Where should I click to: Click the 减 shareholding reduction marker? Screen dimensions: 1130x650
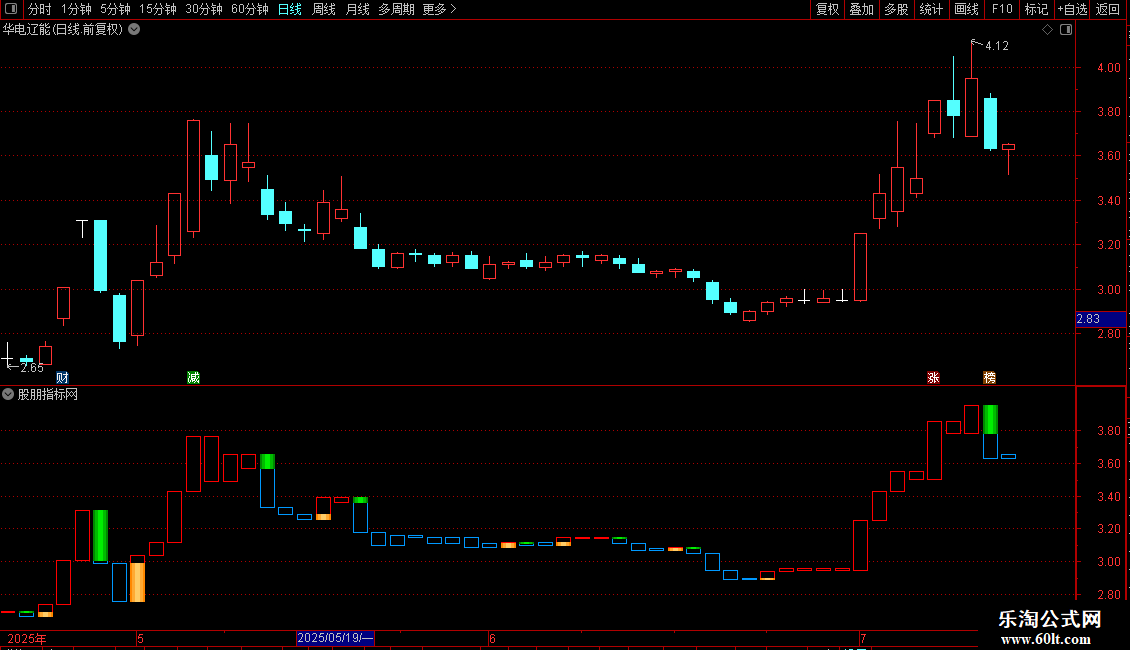[193, 378]
